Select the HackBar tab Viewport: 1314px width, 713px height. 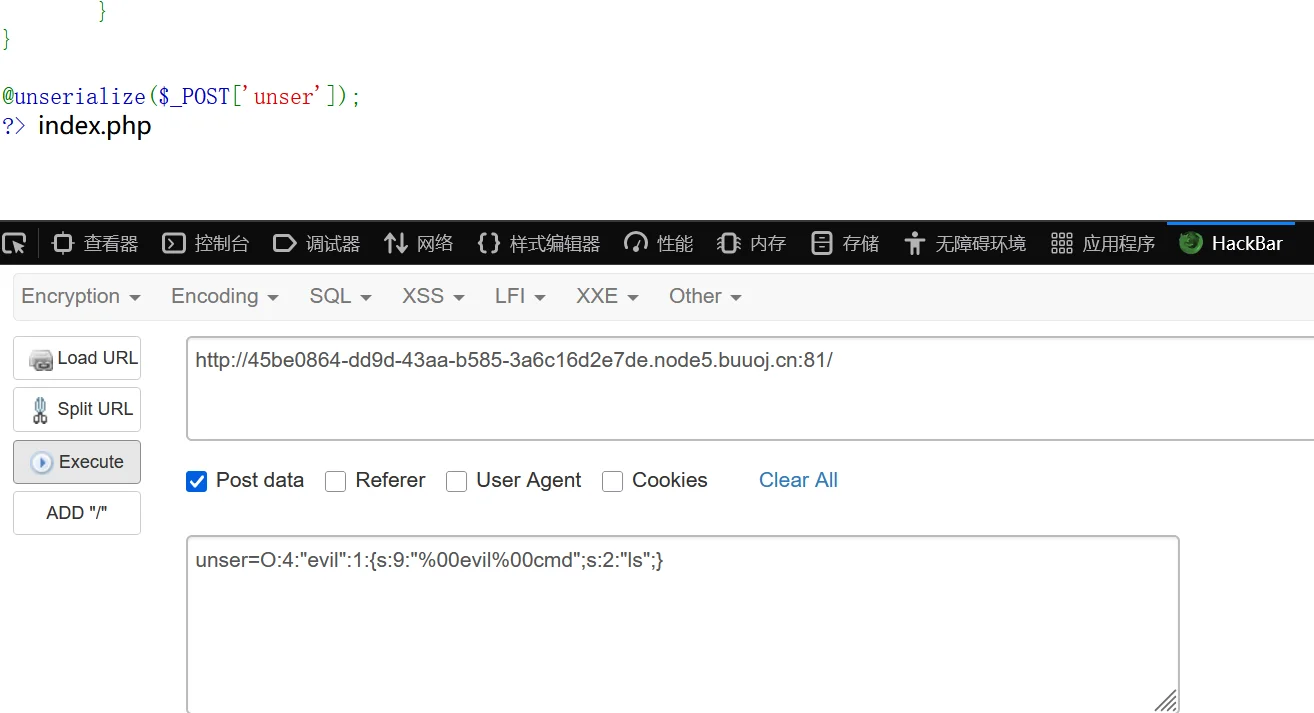1231,243
